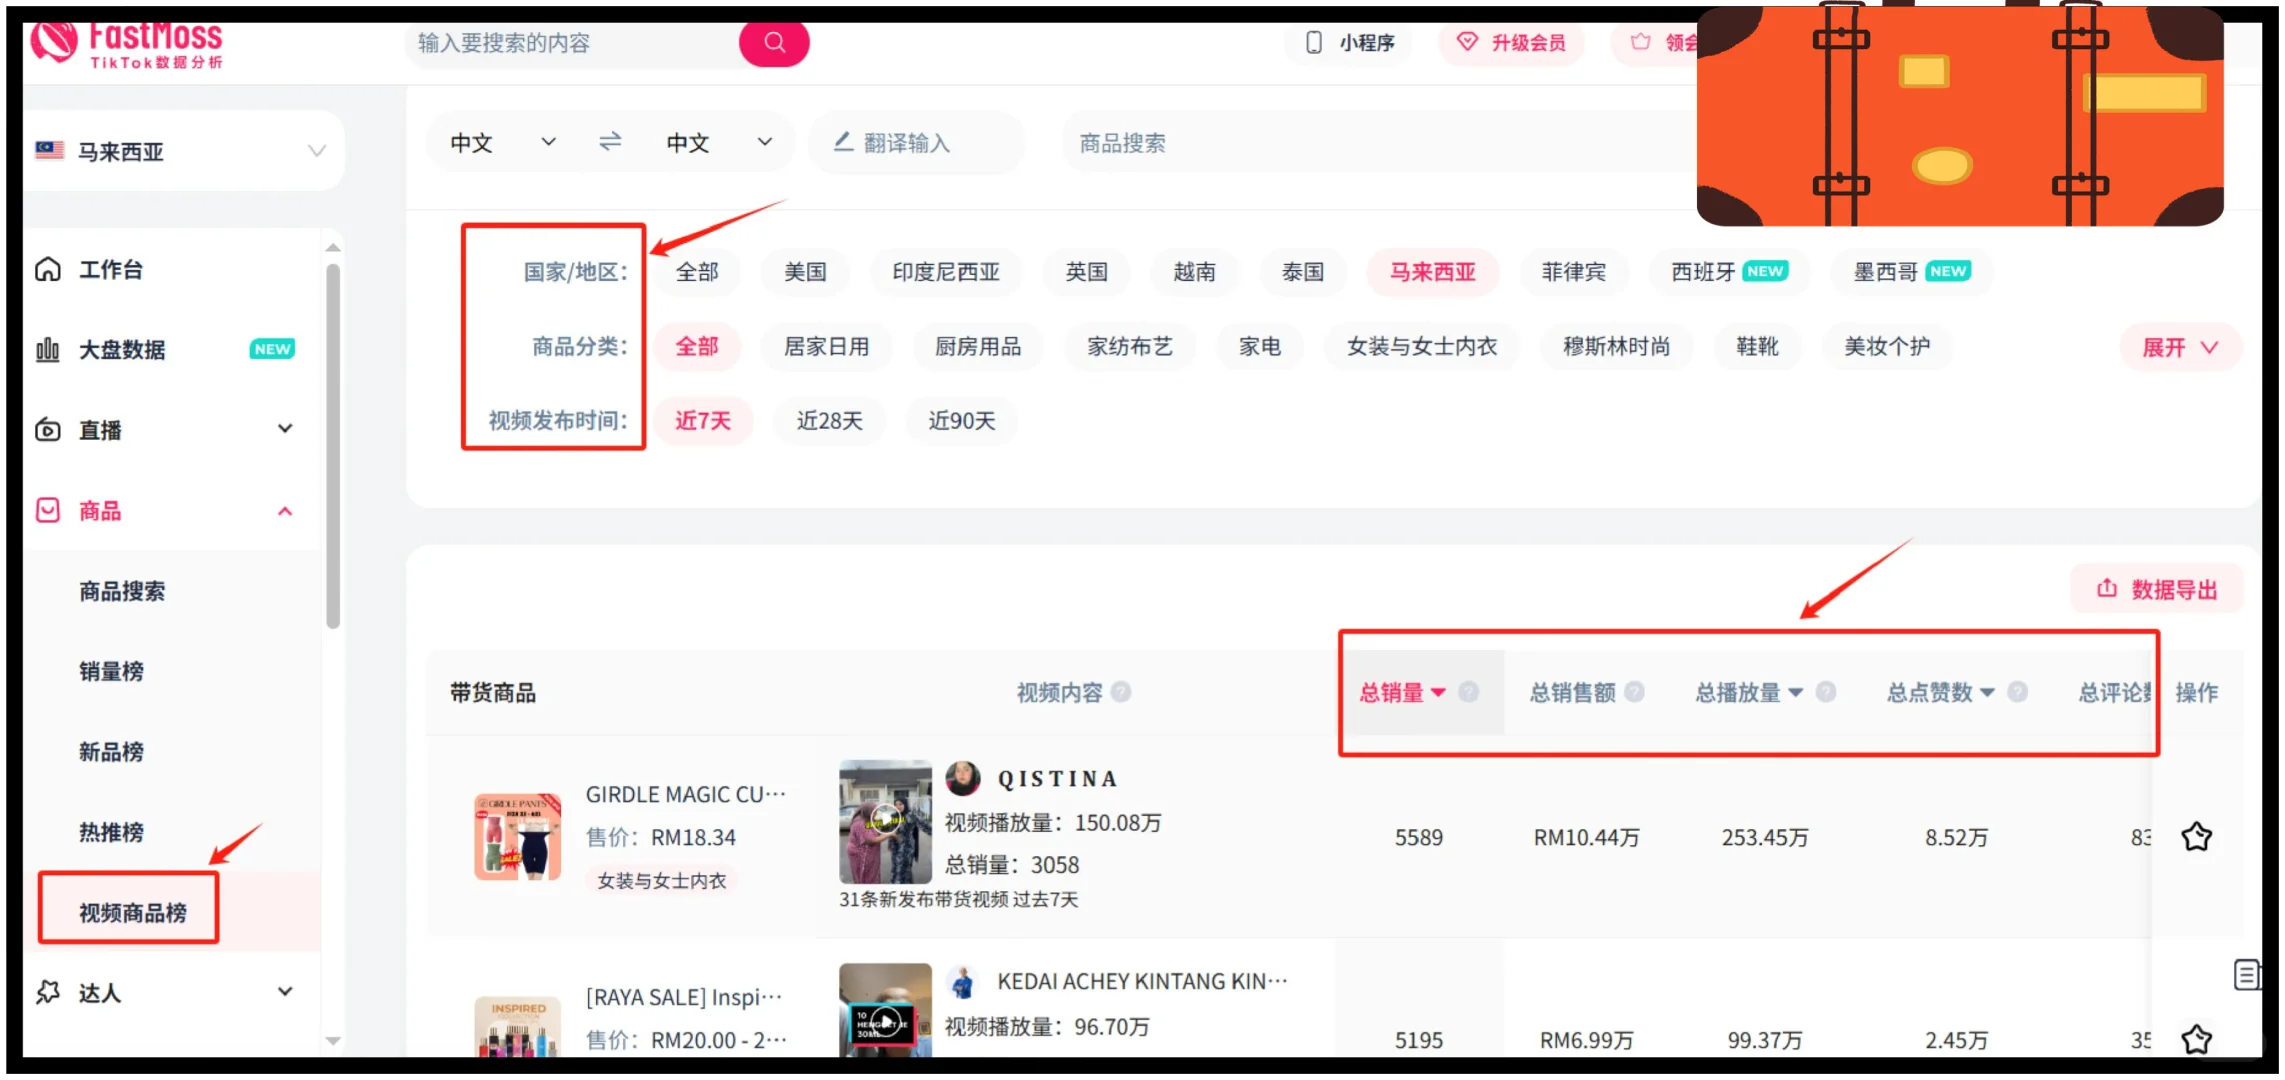Click the 达人 star-person icon
Image resolution: width=2285 pixels, height=1080 pixels.
48,992
